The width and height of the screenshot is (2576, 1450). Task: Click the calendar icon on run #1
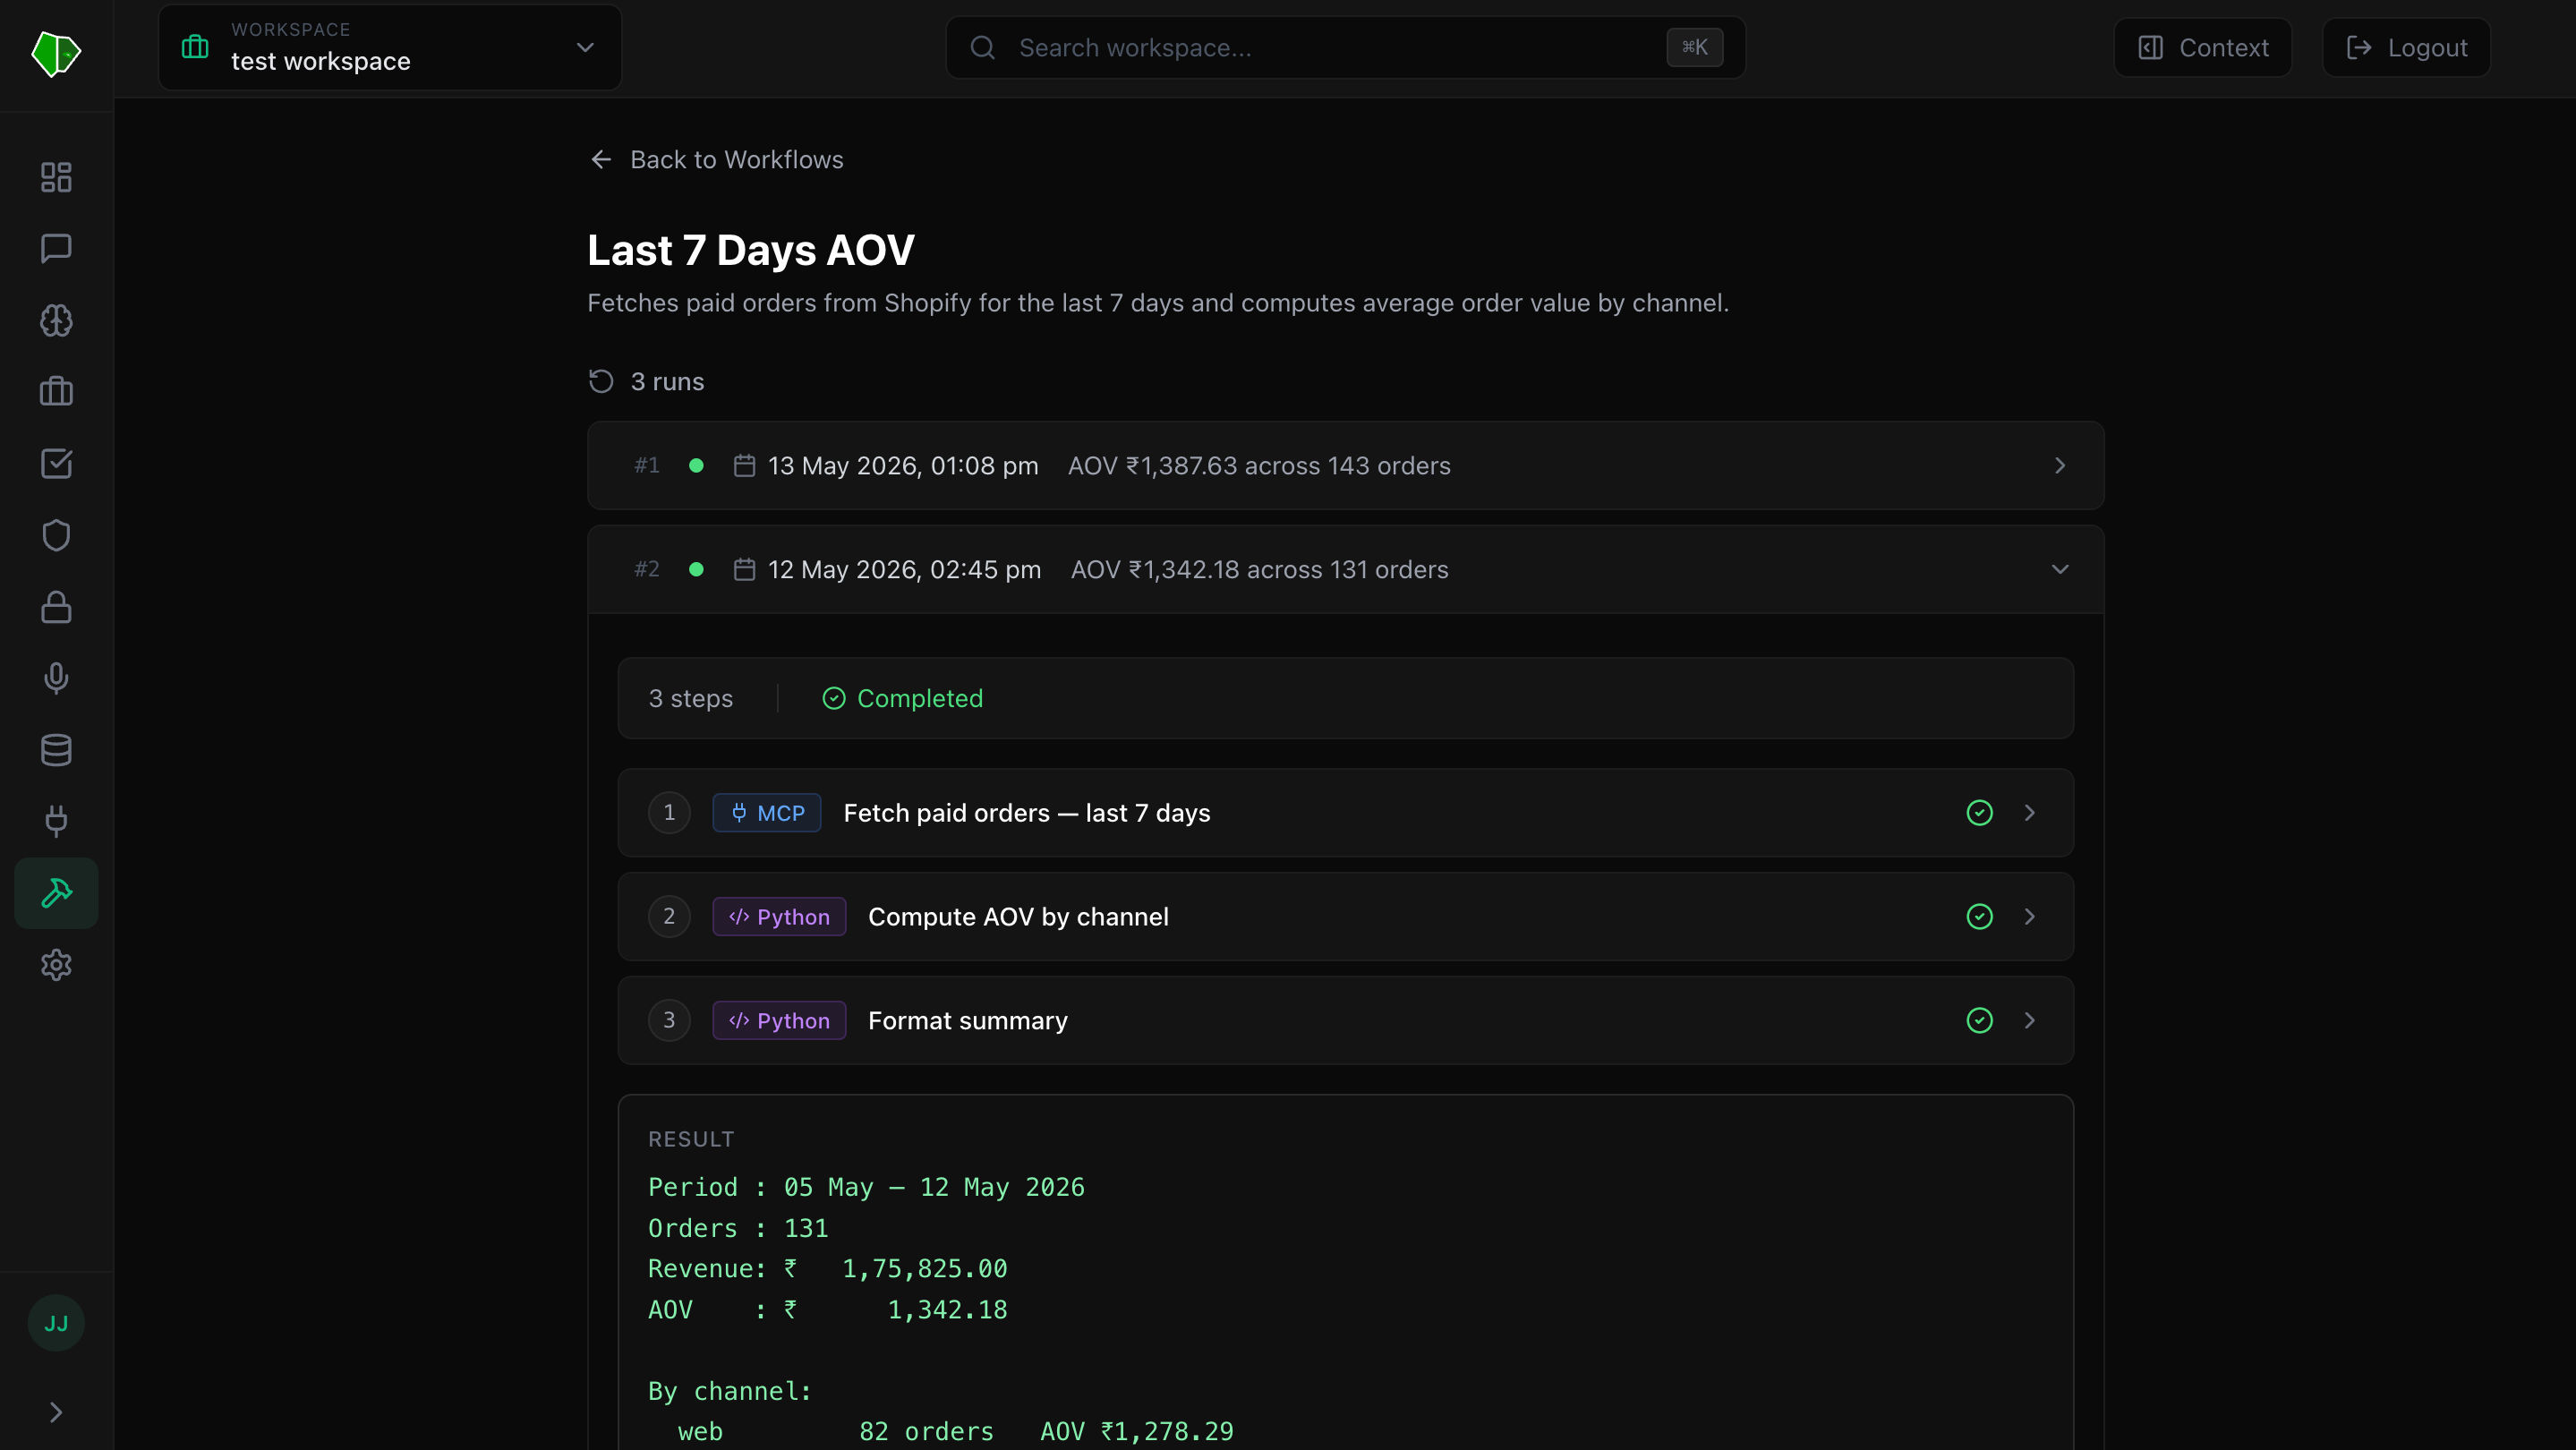744,465
